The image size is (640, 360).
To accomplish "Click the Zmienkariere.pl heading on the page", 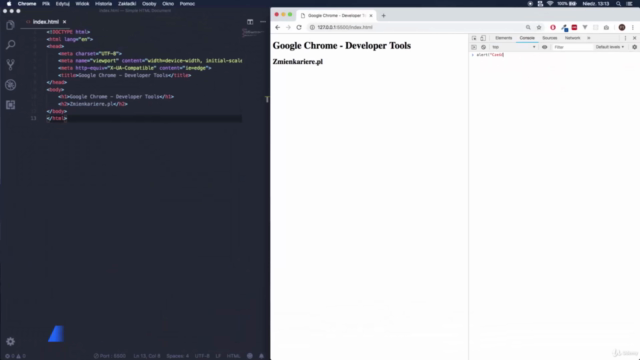I will [x=298, y=62].
